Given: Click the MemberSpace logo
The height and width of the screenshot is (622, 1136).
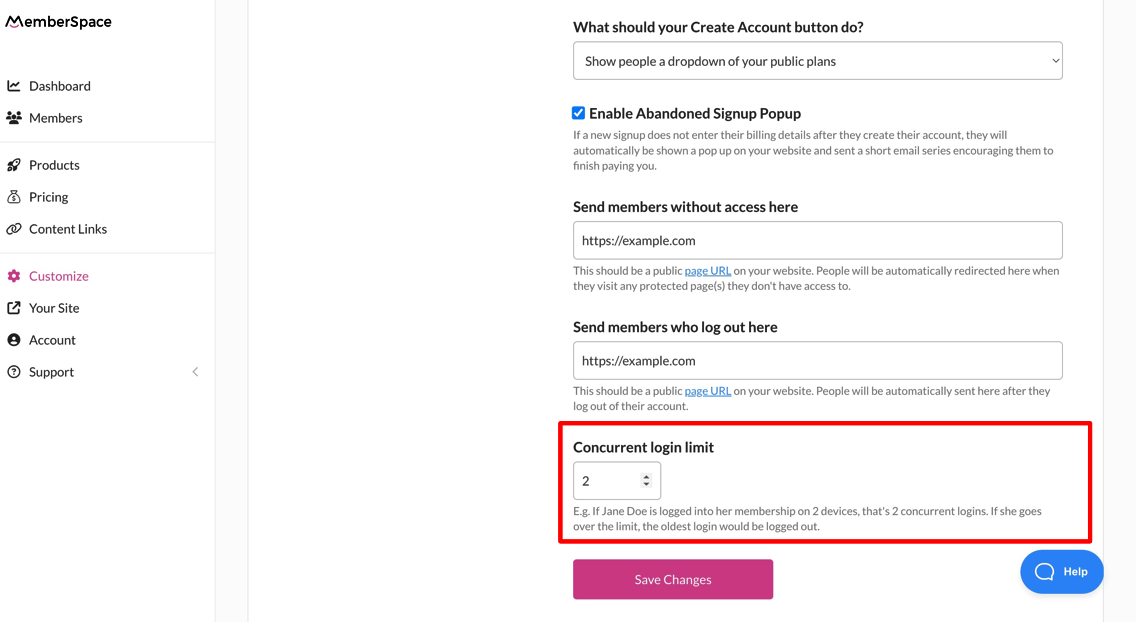Looking at the screenshot, I should pos(59,22).
